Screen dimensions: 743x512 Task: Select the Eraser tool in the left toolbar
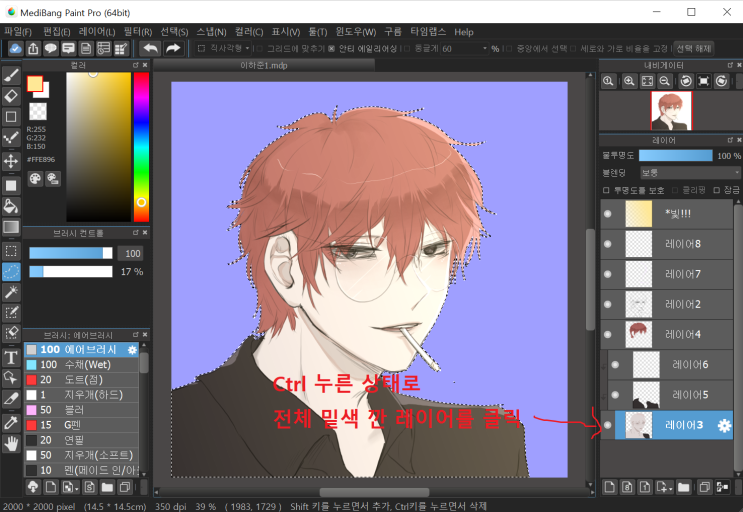tap(11, 96)
